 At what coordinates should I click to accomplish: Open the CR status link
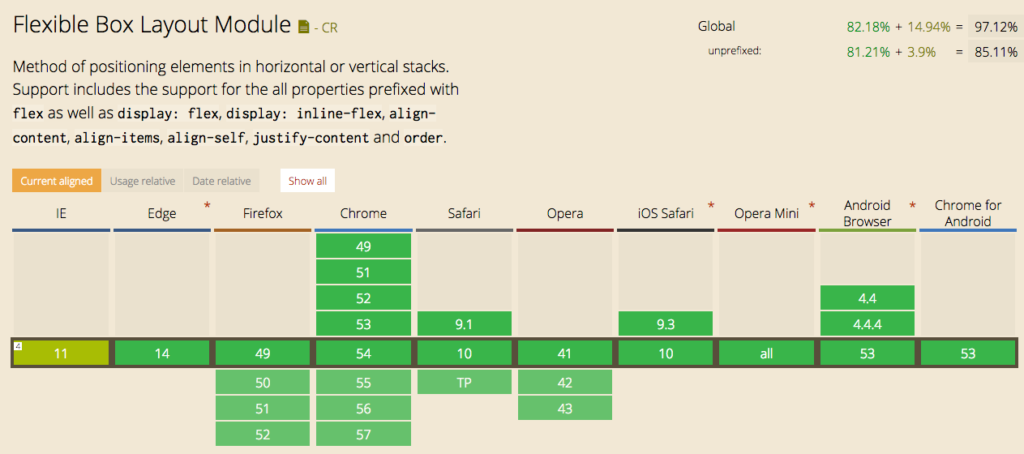327,28
